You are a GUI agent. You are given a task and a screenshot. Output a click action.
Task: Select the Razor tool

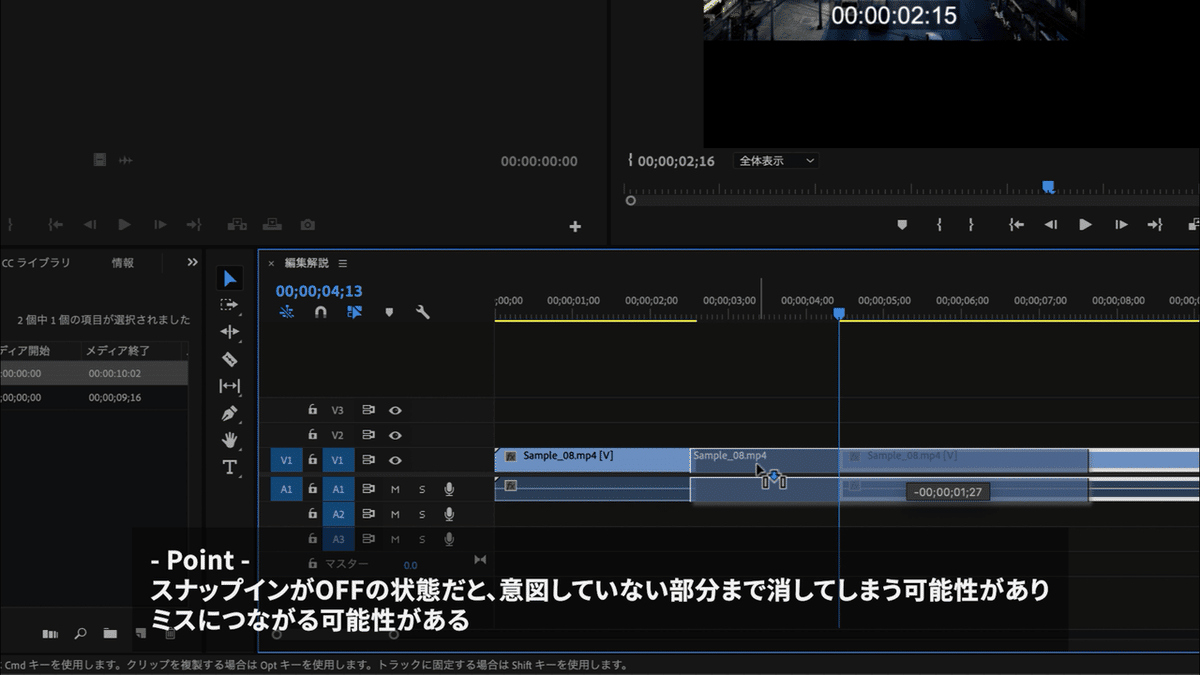(229, 360)
